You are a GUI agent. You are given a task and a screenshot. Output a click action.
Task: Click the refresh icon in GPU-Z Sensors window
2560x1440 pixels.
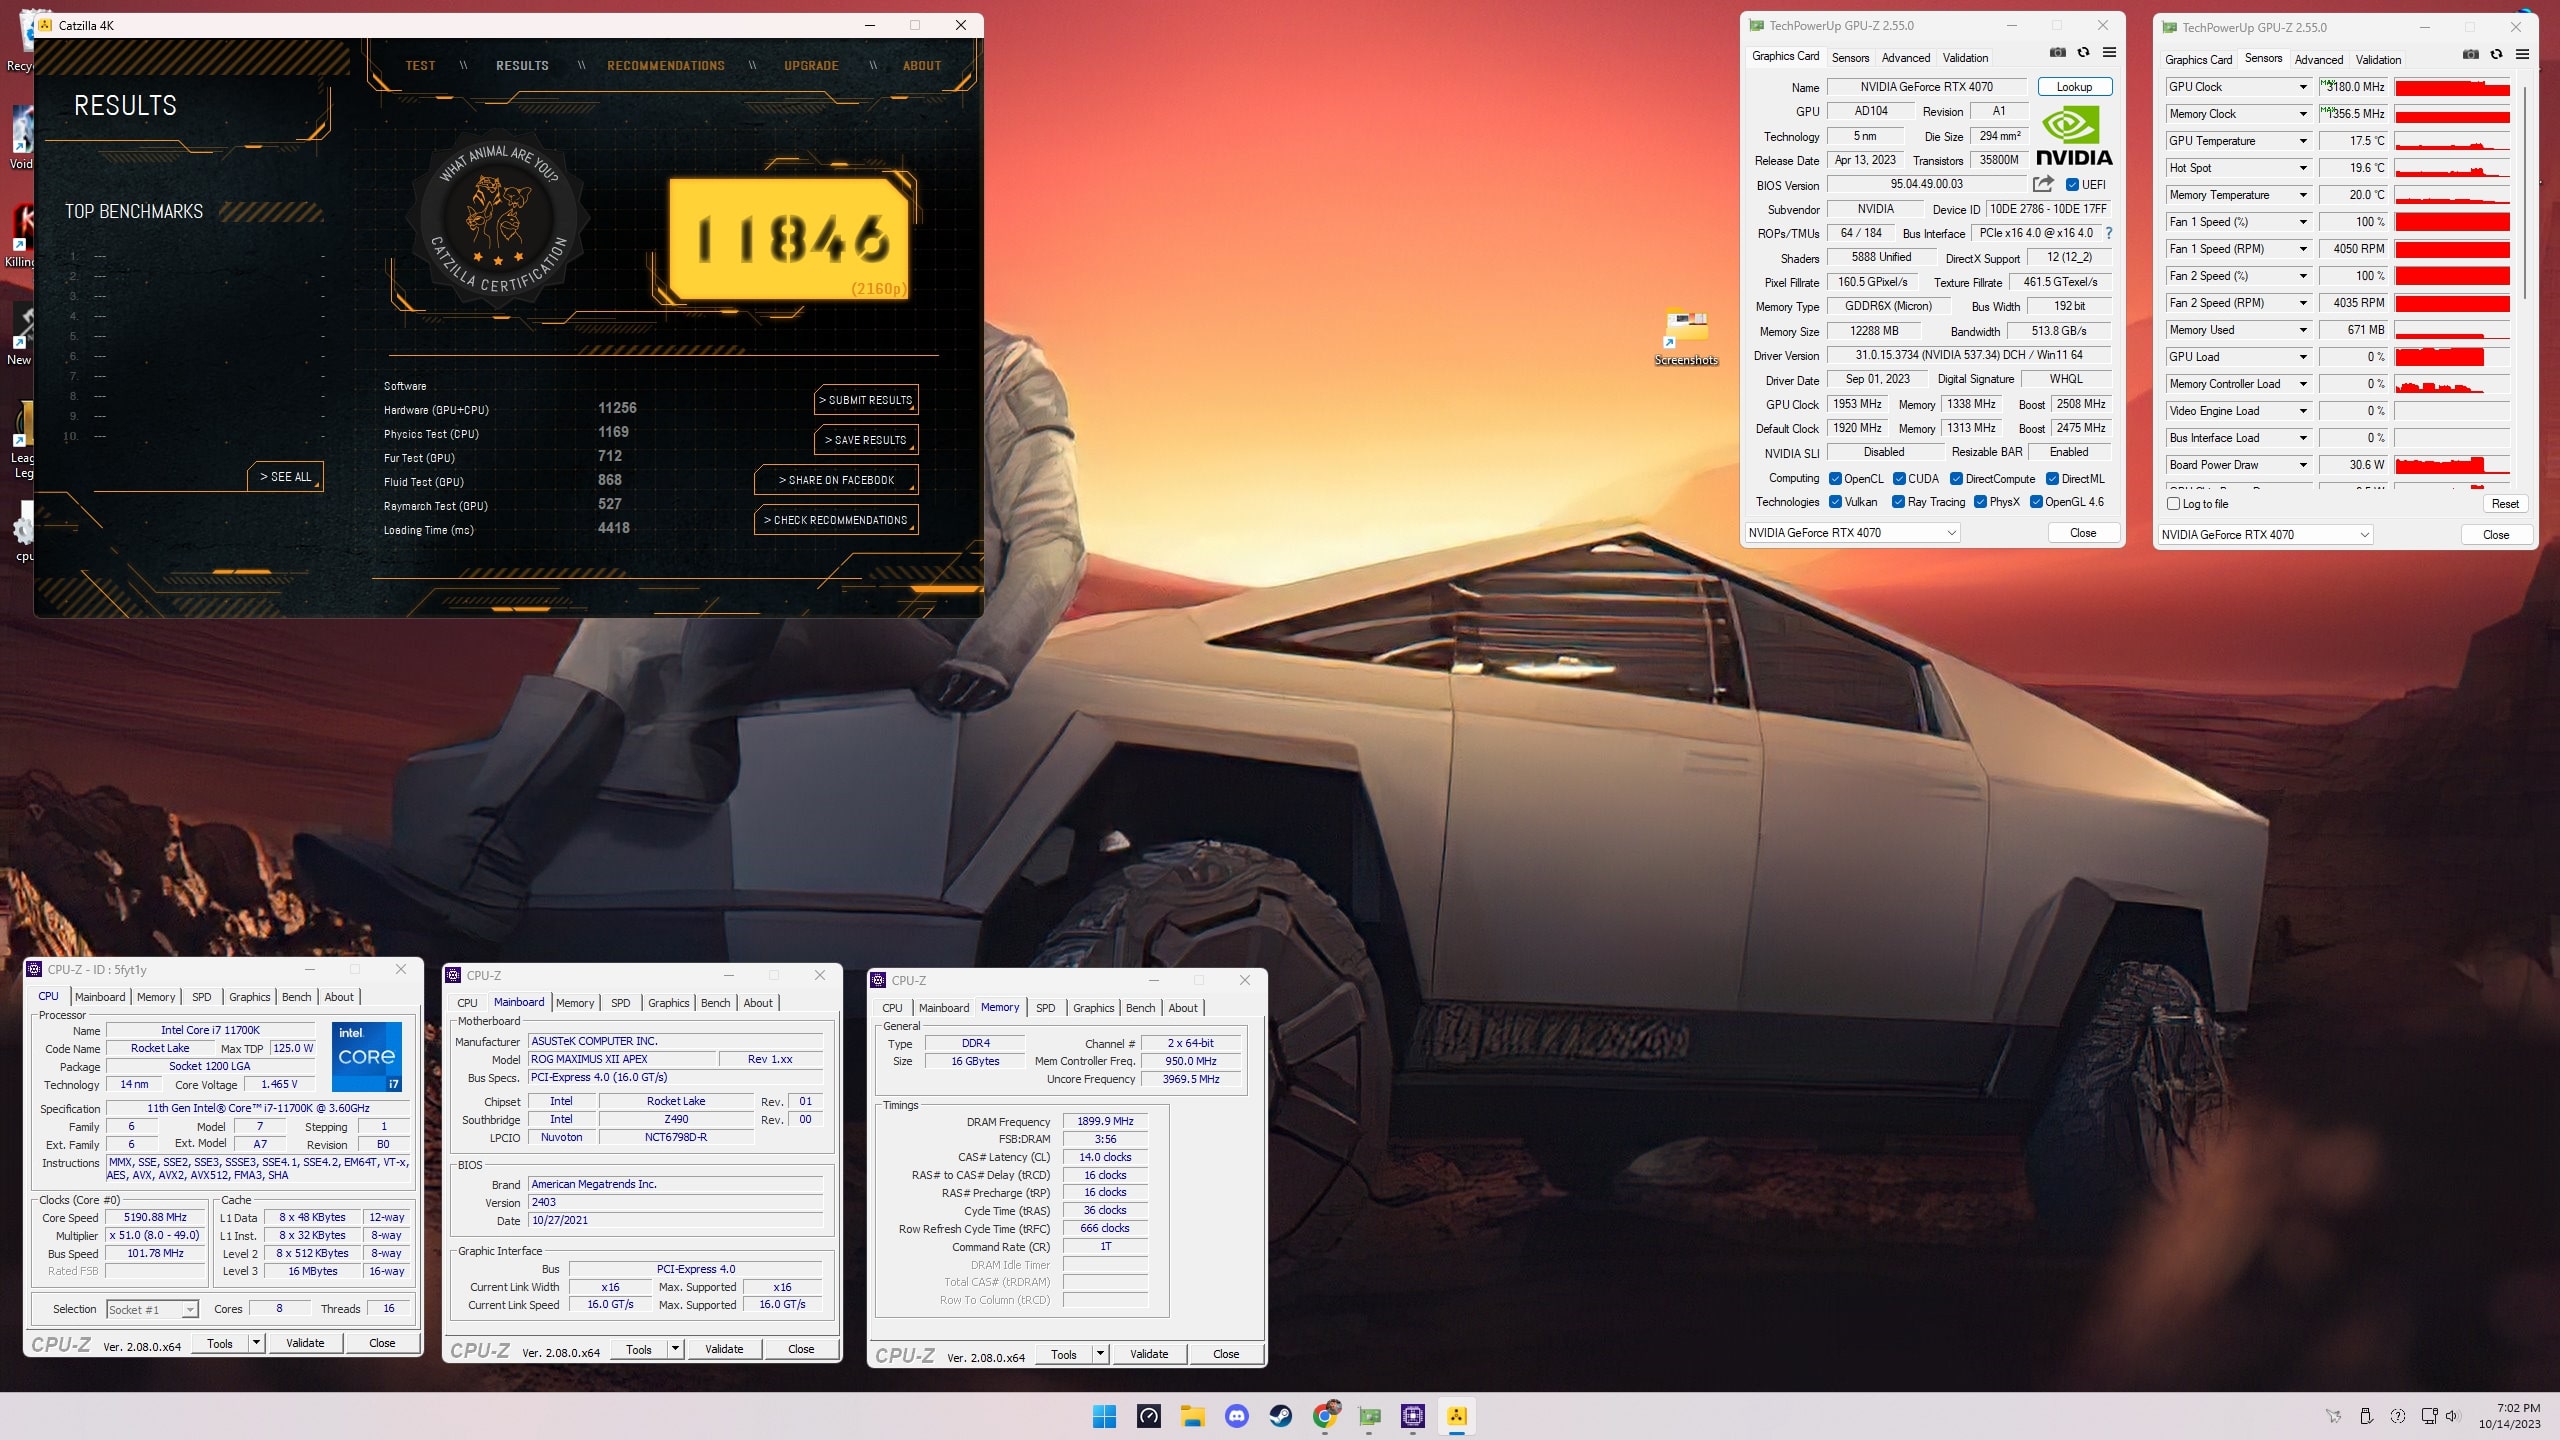click(x=2496, y=55)
